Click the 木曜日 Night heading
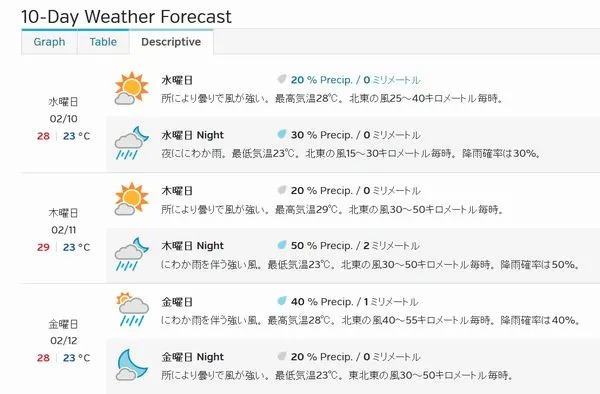The width and height of the screenshot is (600, 394). [192, 246]
